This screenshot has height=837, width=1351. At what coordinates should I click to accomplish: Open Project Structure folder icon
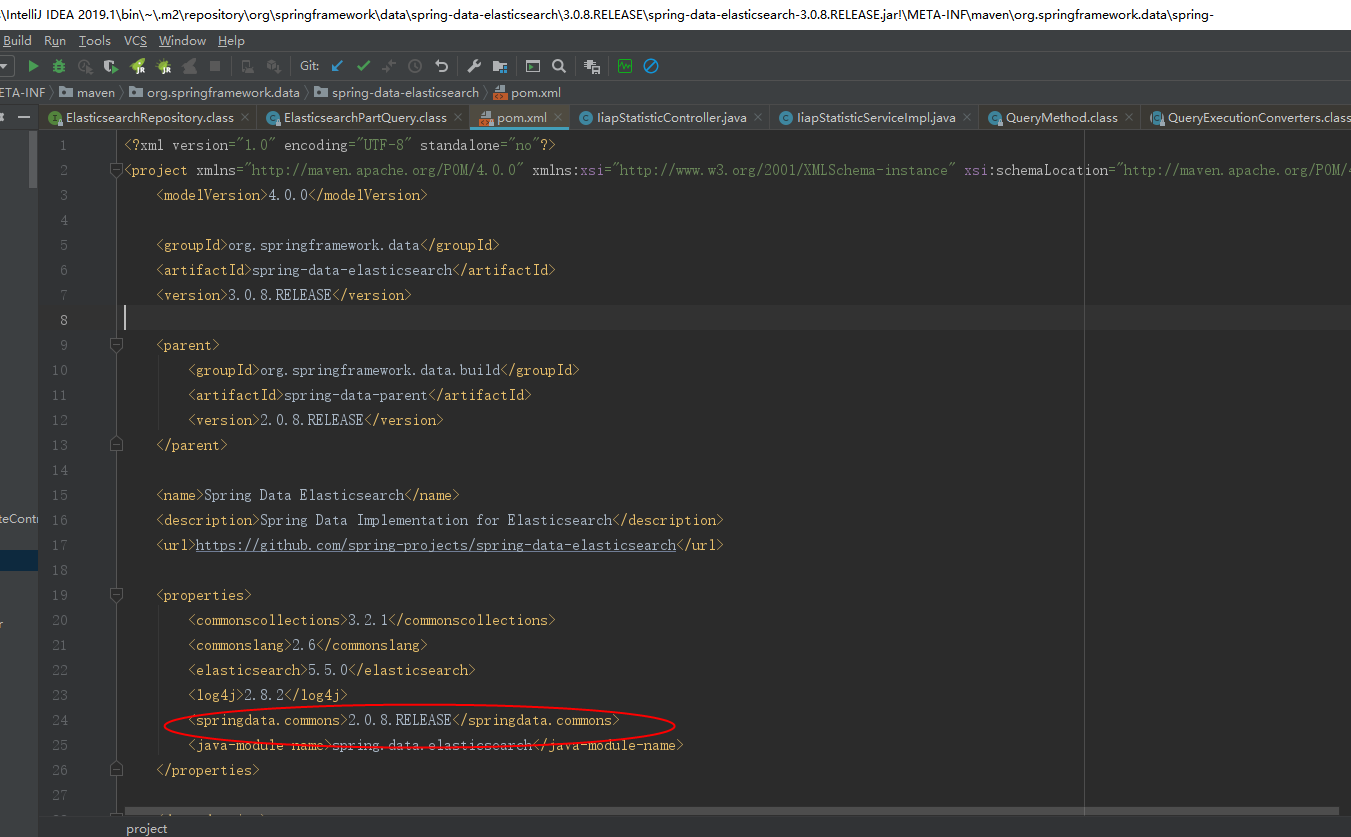coord(500,66)
